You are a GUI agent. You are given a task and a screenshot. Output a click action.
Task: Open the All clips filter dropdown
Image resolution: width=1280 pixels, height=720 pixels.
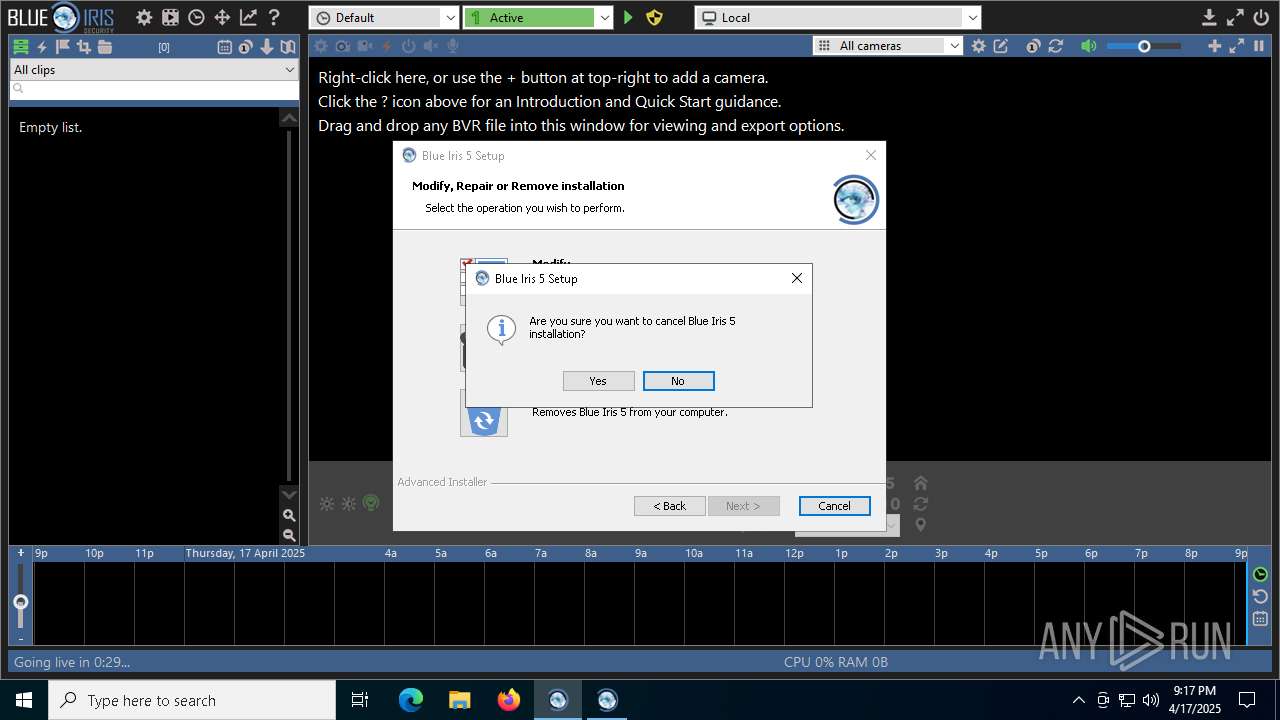(154, 70)
